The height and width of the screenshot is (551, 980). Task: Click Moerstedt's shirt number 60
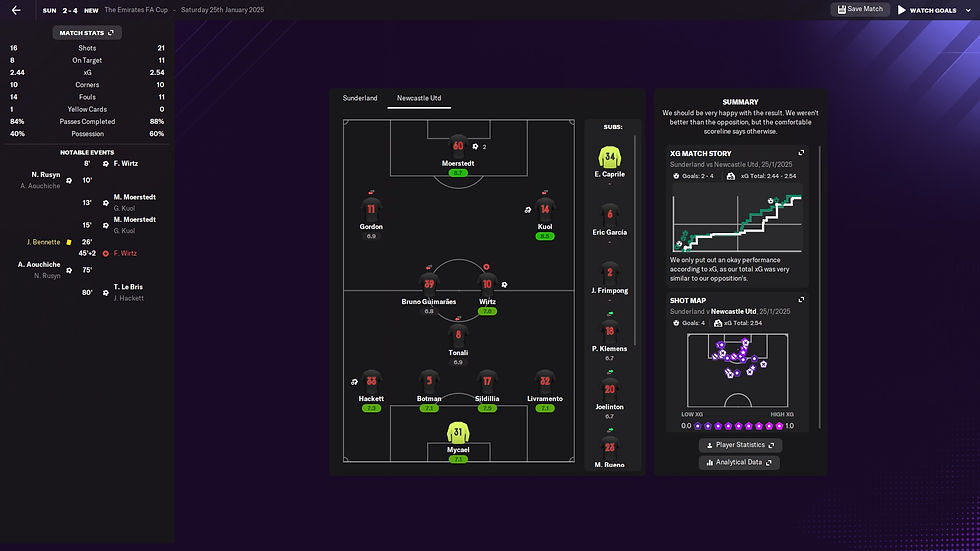[458, 146]
